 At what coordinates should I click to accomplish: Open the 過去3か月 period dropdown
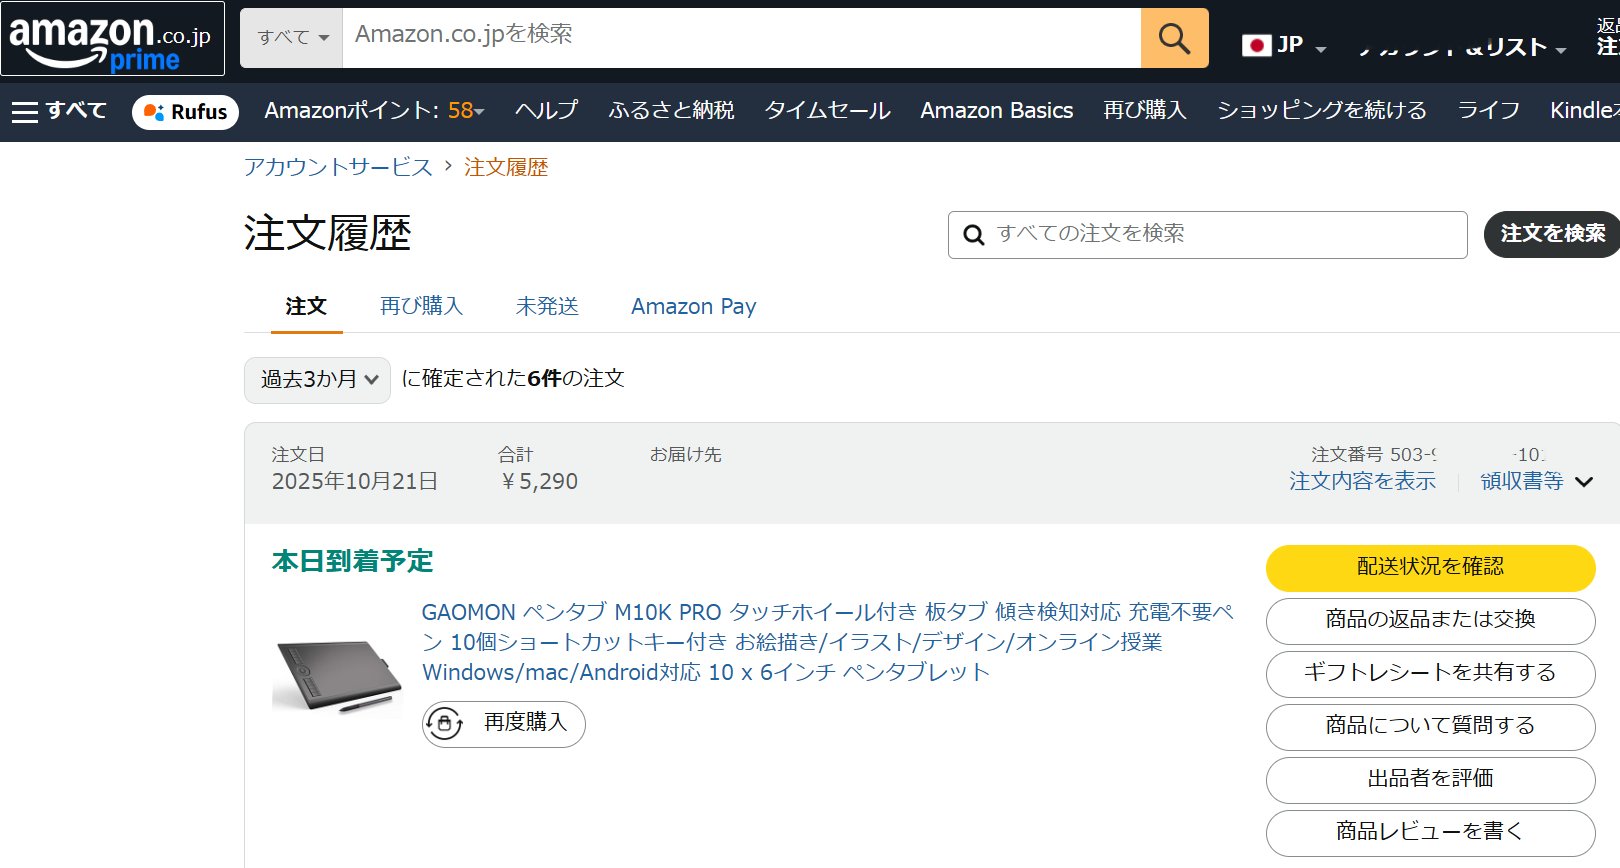[x=317, y=380]
